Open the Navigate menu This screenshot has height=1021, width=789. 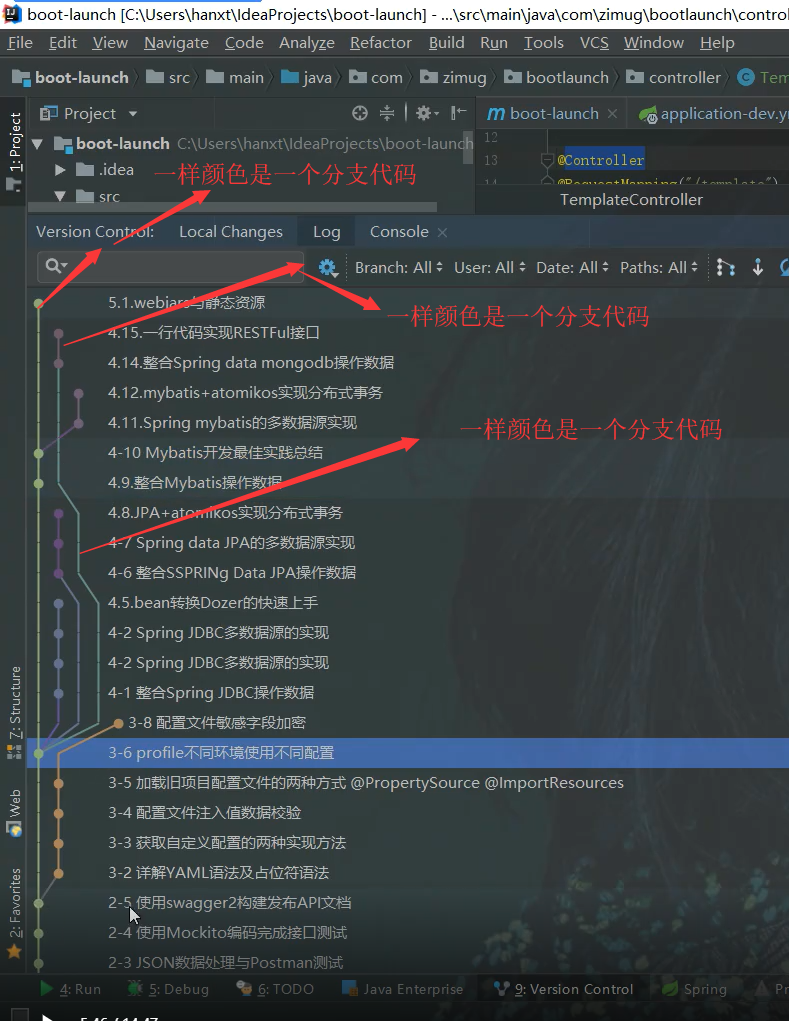(176, 42)
